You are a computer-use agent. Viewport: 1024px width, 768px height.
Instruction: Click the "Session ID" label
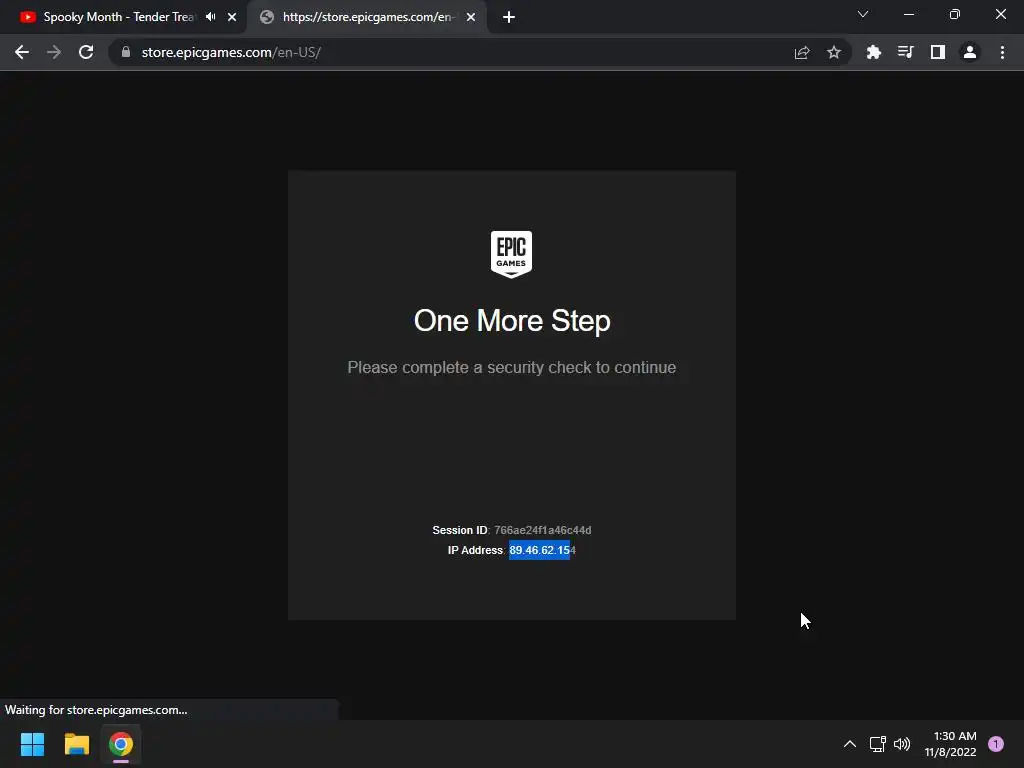tap(460, 530)
